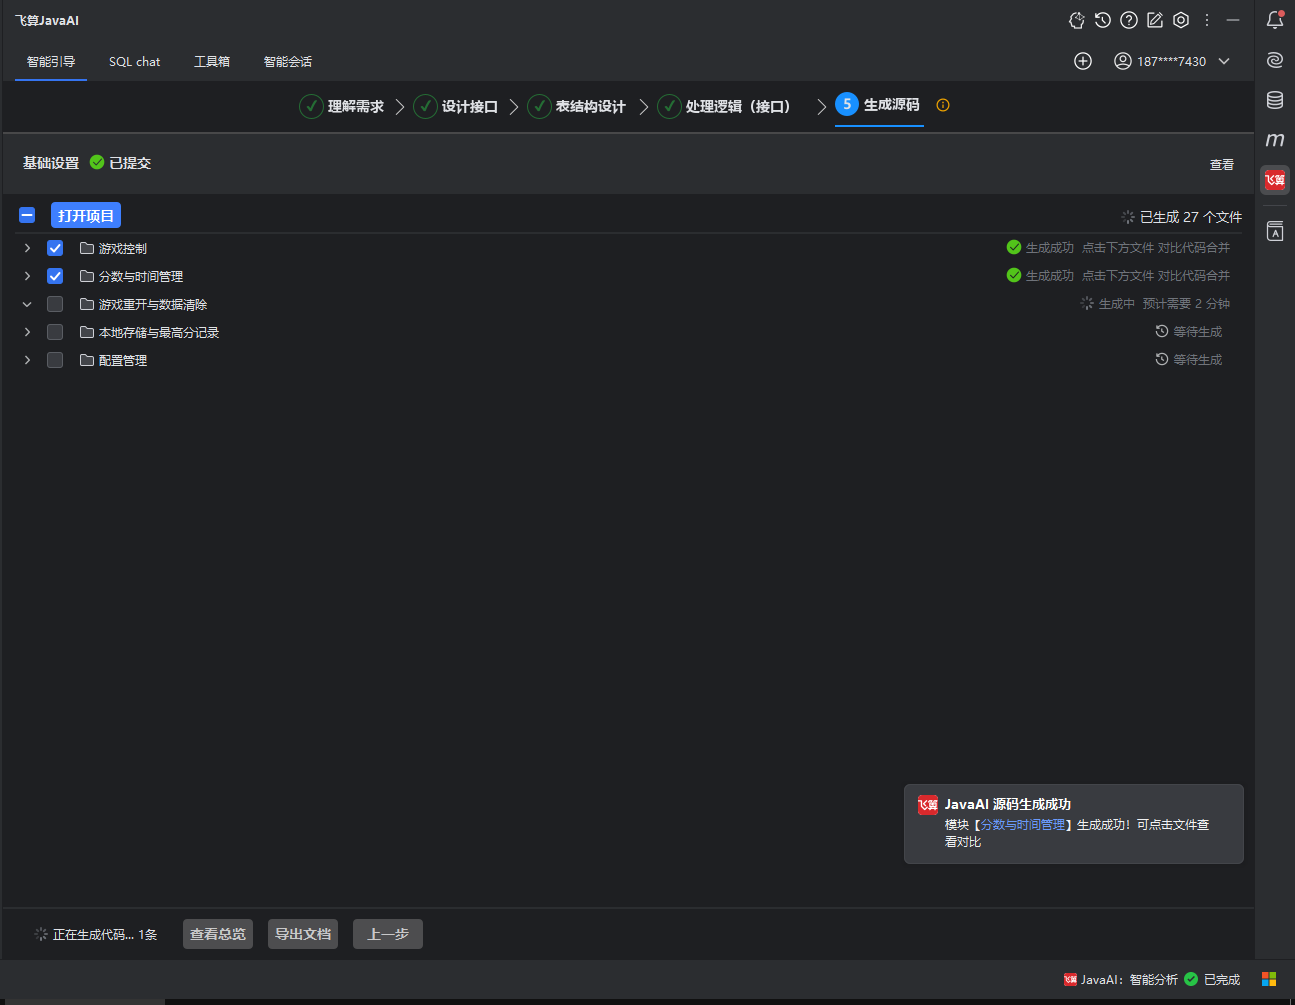Click the 分数与时间管理 link in the notification

(1023, 825)
